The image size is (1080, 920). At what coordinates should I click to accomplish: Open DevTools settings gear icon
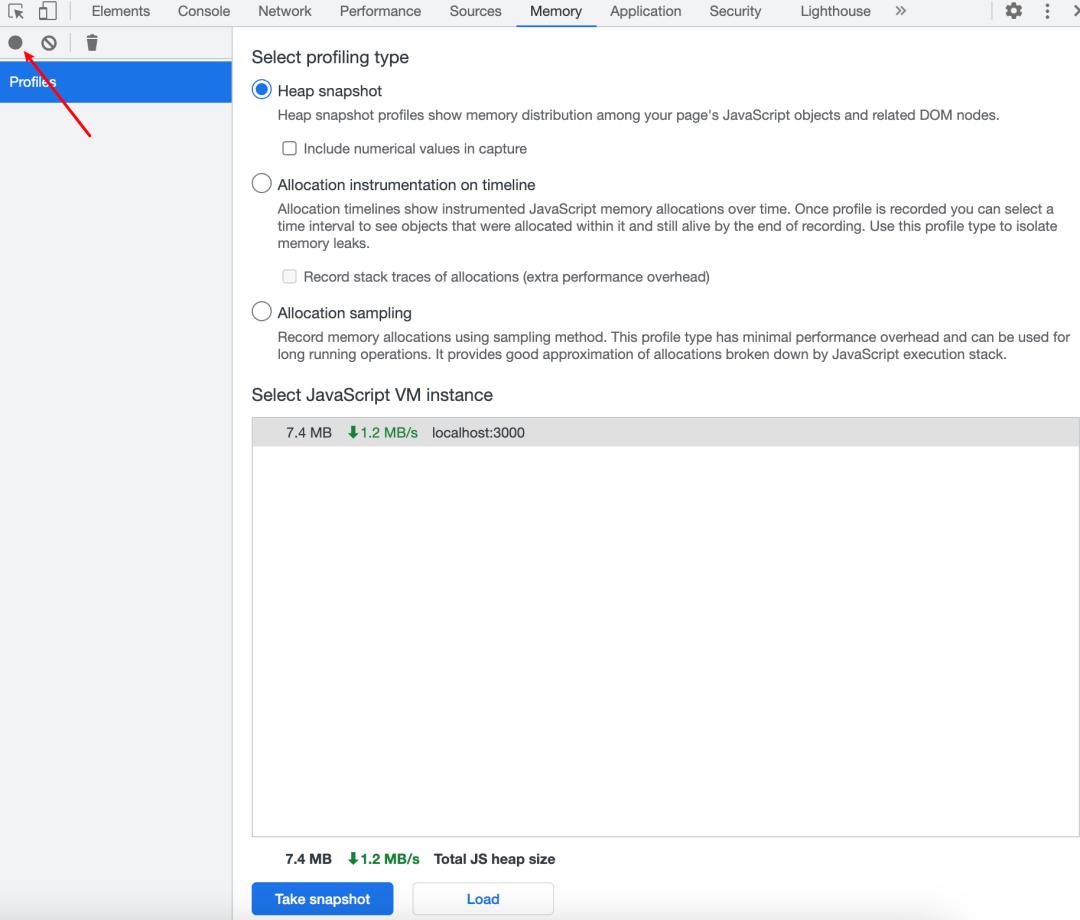click(1013, 11)
